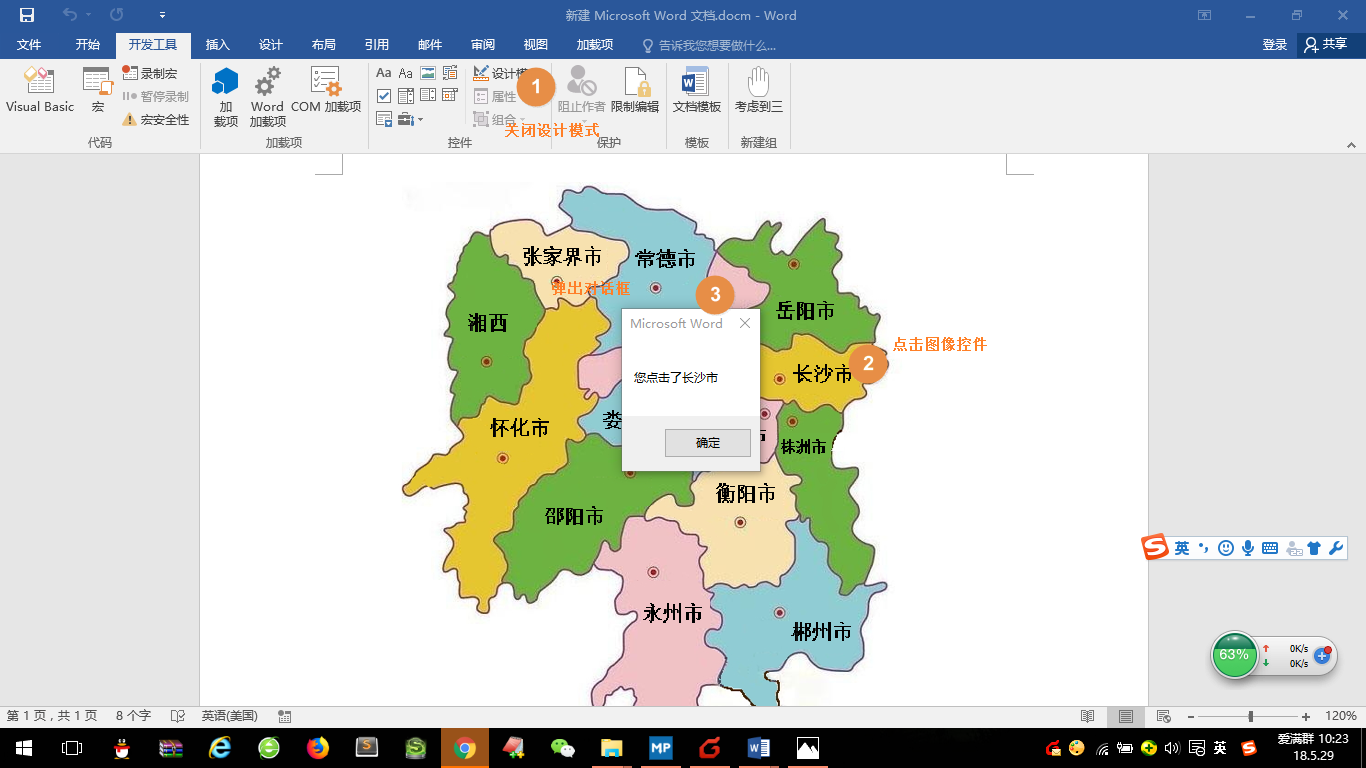Click the Sogou input method S logo
1366x768 pixels.
click(1156, 548)
